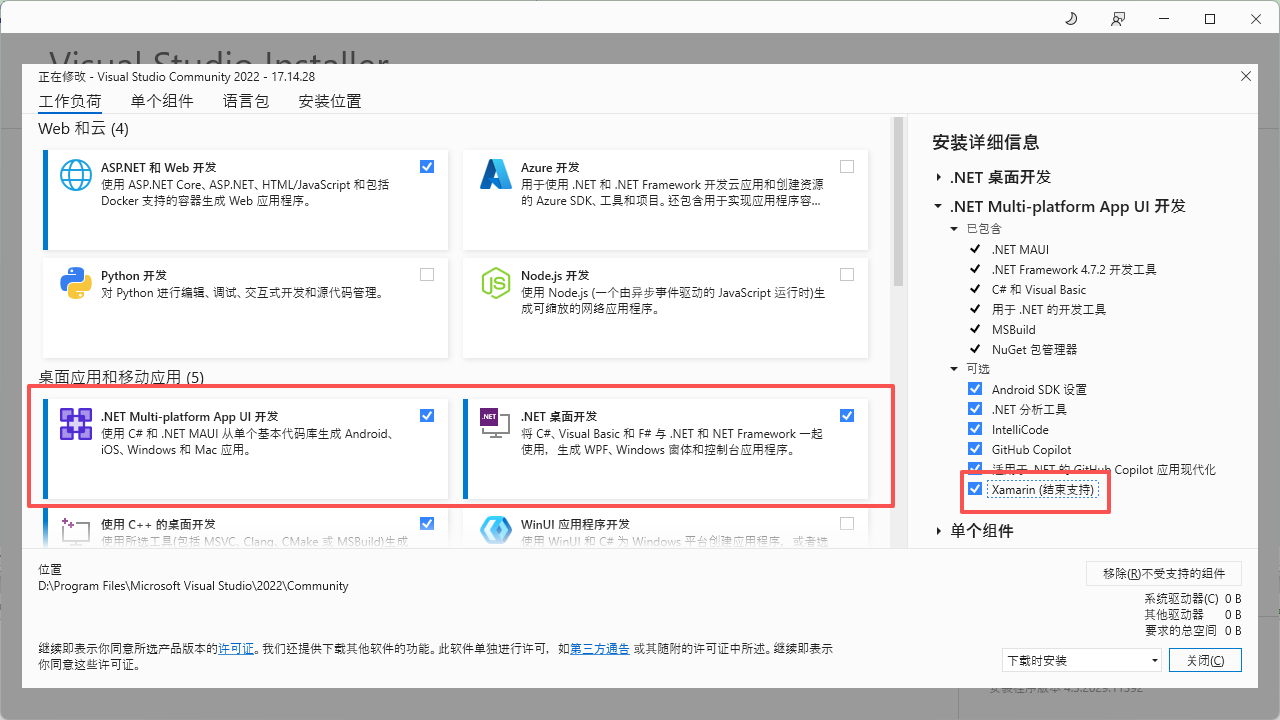
Task: Click the 要求的总空间 value
Action: (1232, 631)
